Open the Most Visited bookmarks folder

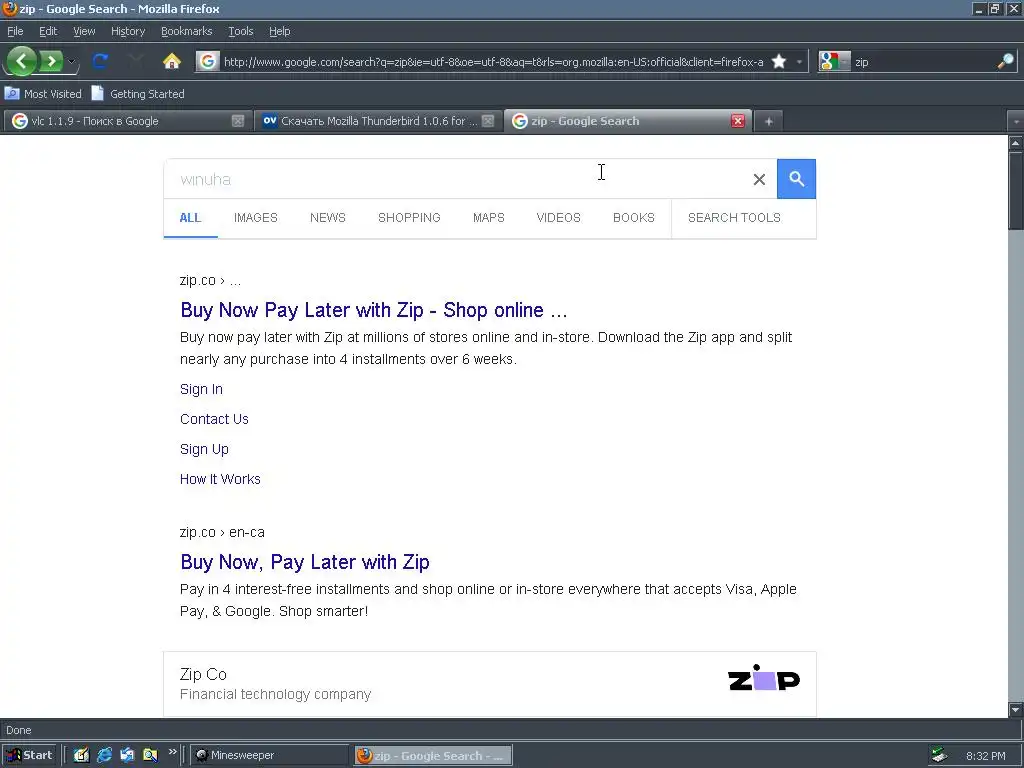click(43, 94)
